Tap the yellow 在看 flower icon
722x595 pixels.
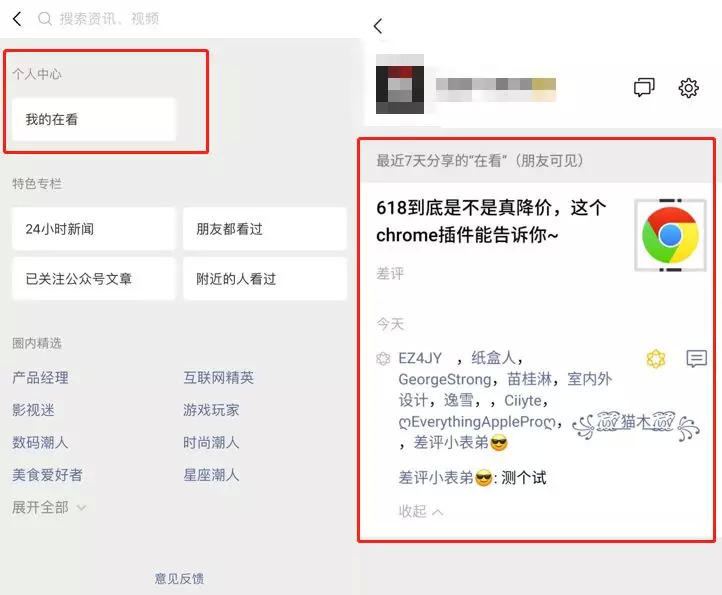point(656,359)
